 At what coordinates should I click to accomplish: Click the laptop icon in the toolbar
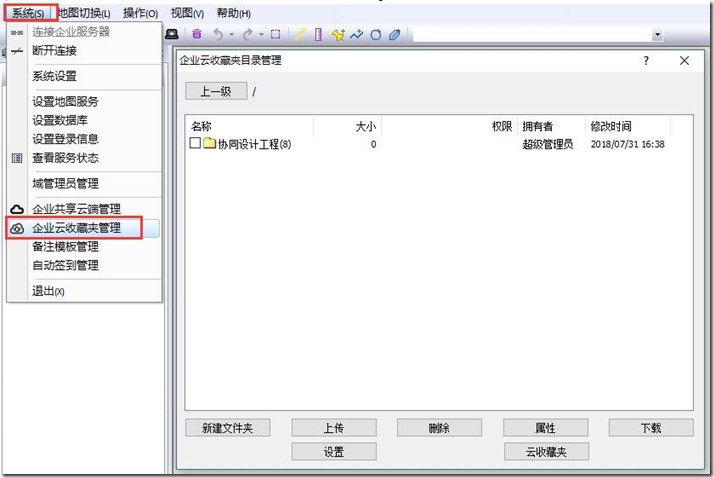click(x=172, y=35)
